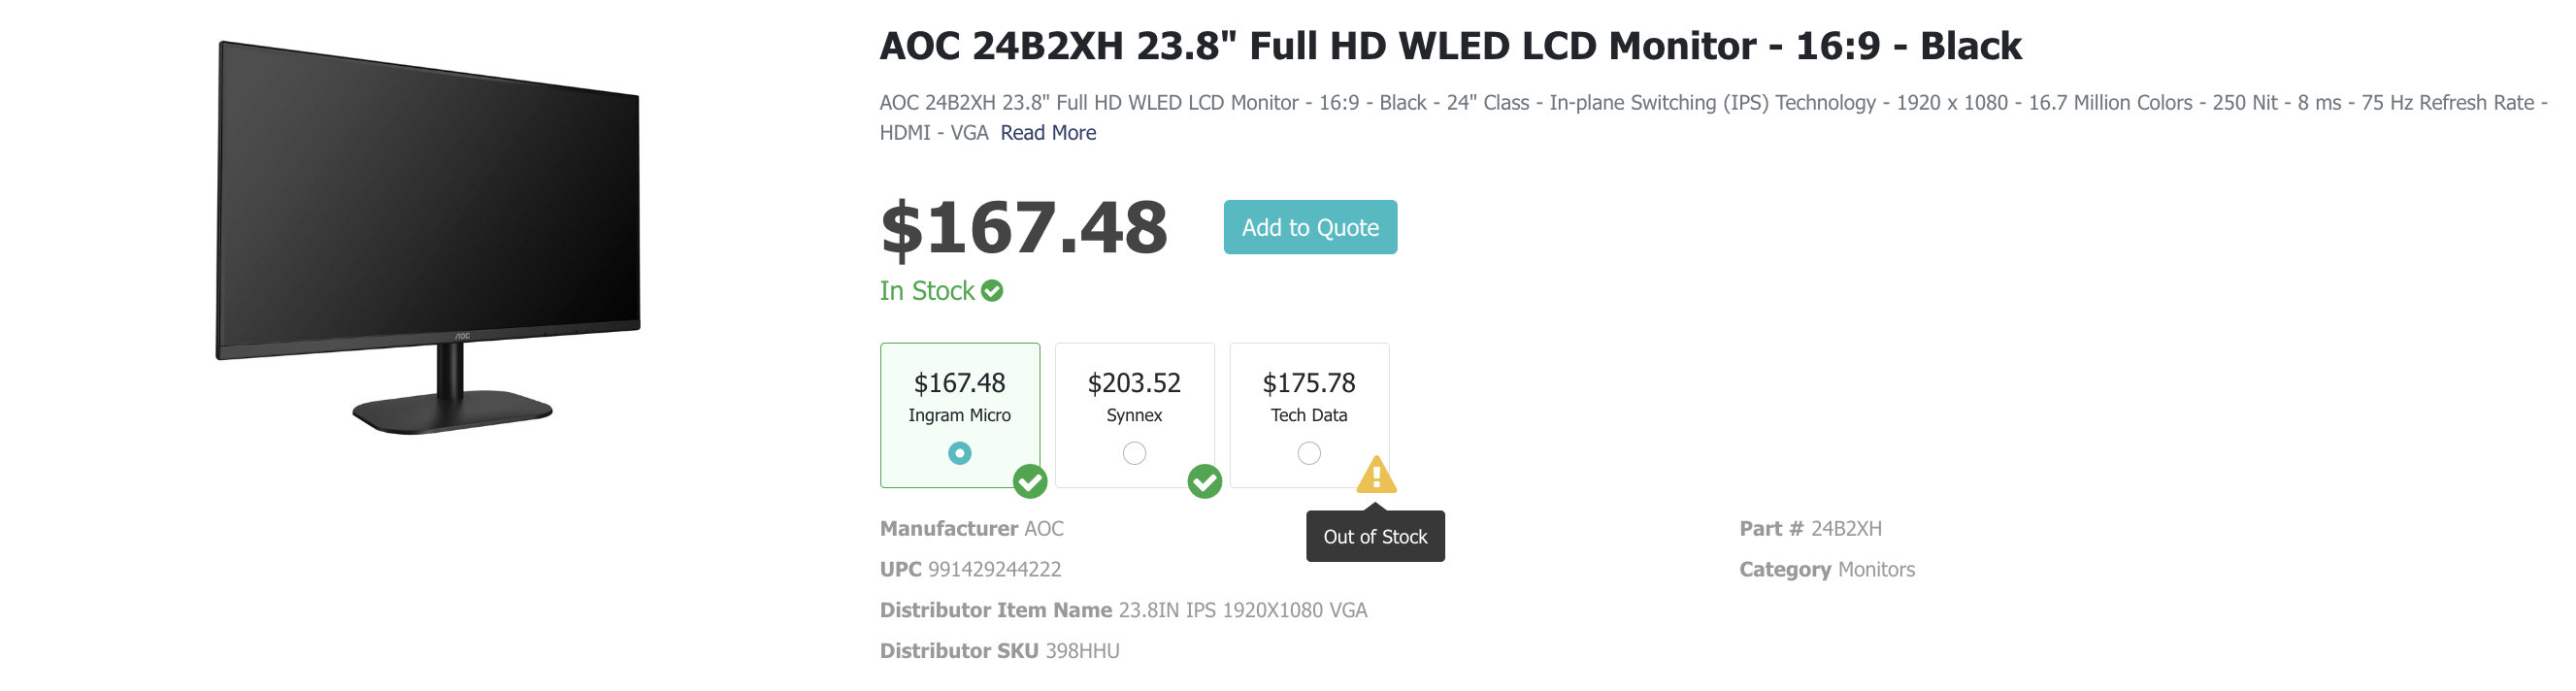This screenshot has height=691, width=2576.
Task: Click the UPC number 991429244222
Action: click(x=995, y=570)
